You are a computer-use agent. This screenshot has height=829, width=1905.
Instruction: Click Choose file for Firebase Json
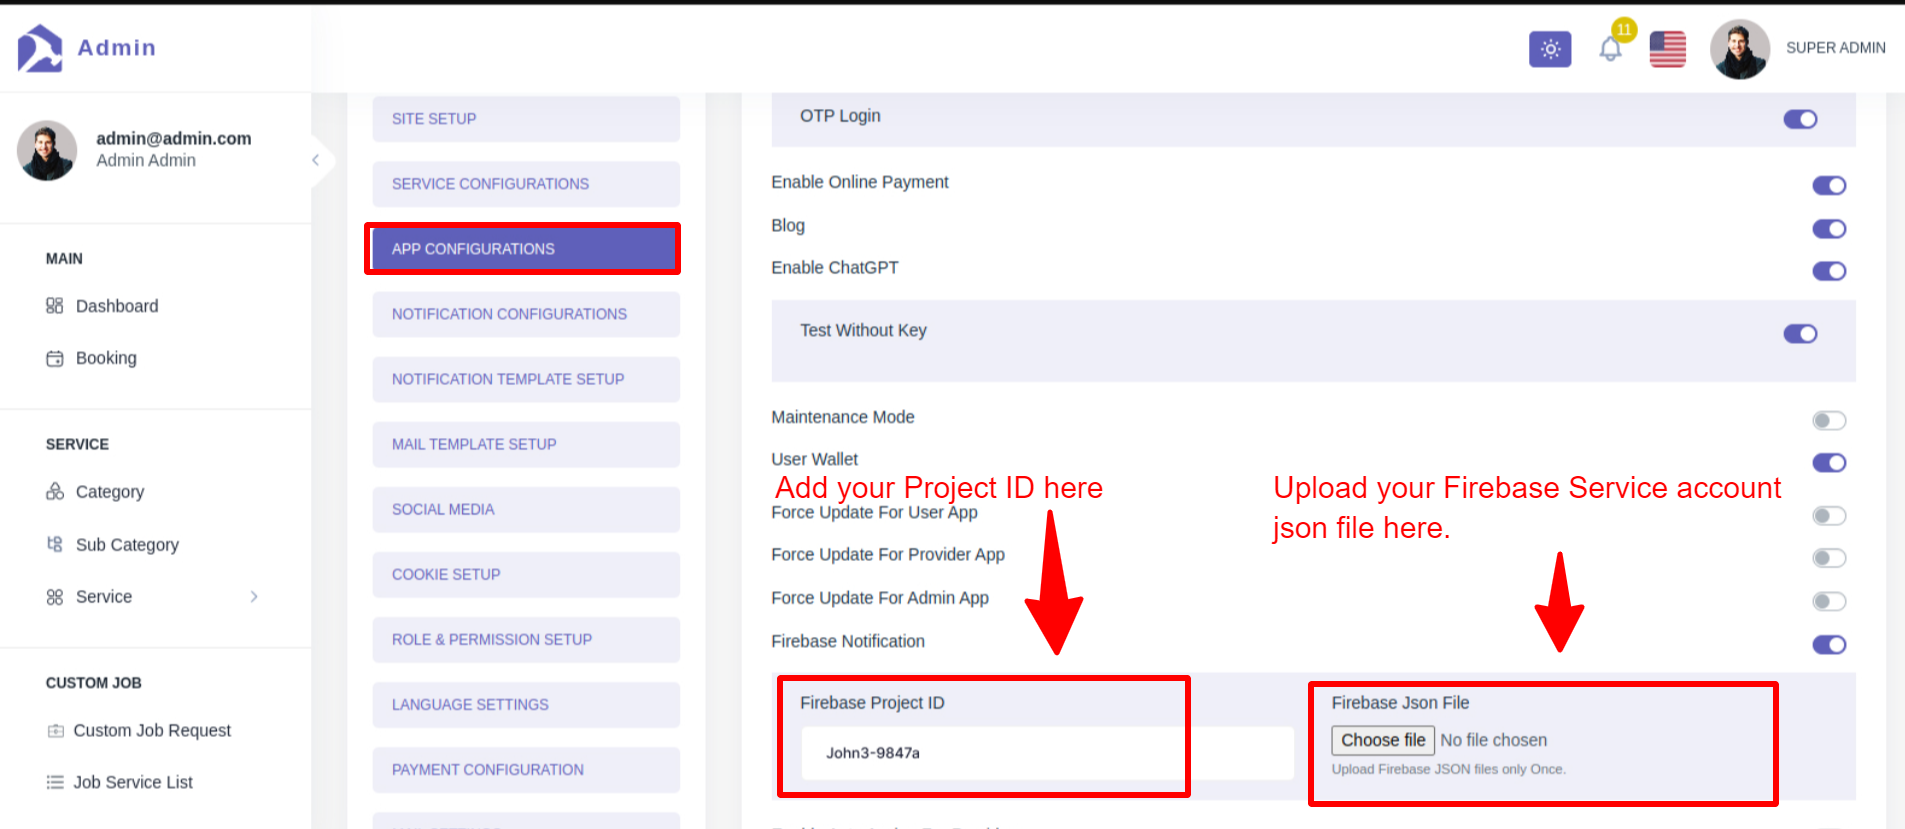1383,740
